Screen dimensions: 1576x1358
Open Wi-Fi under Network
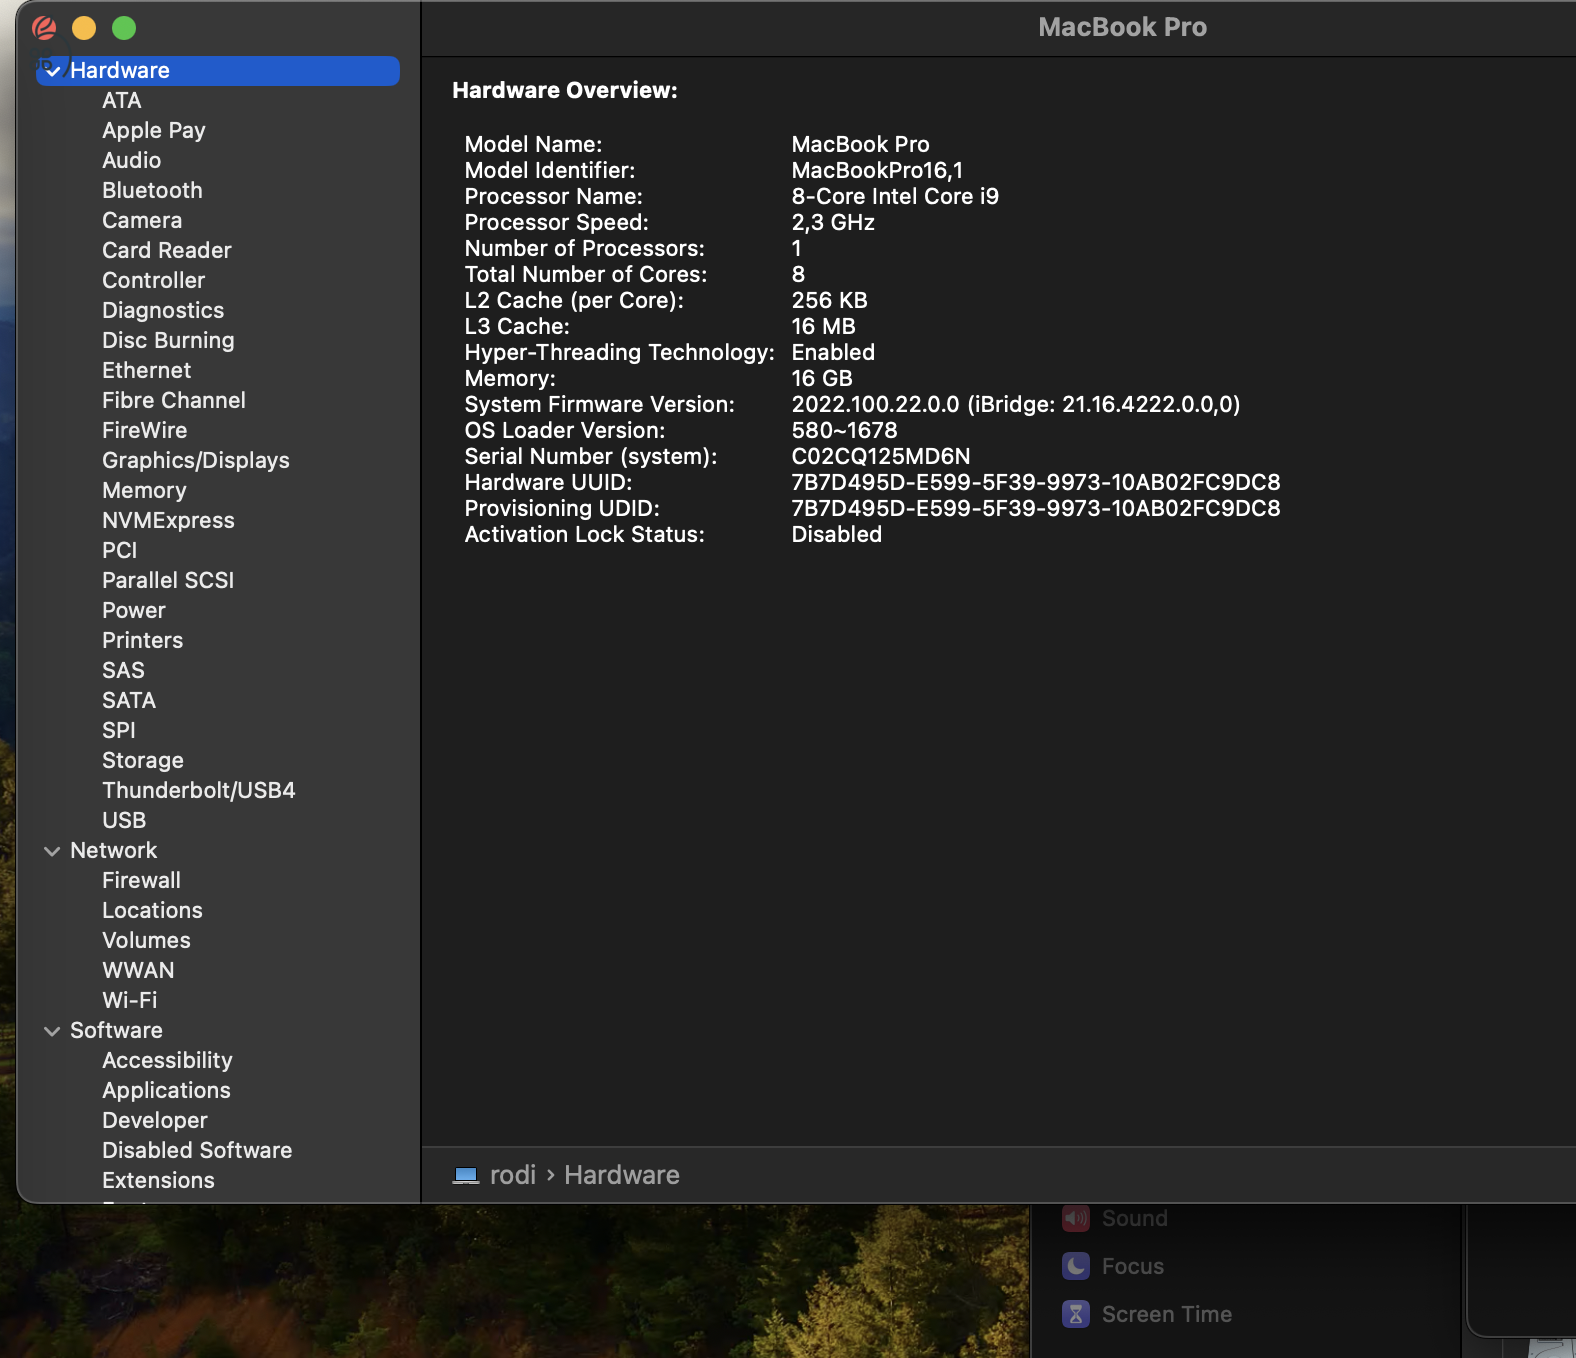[x=130, y=1000]
